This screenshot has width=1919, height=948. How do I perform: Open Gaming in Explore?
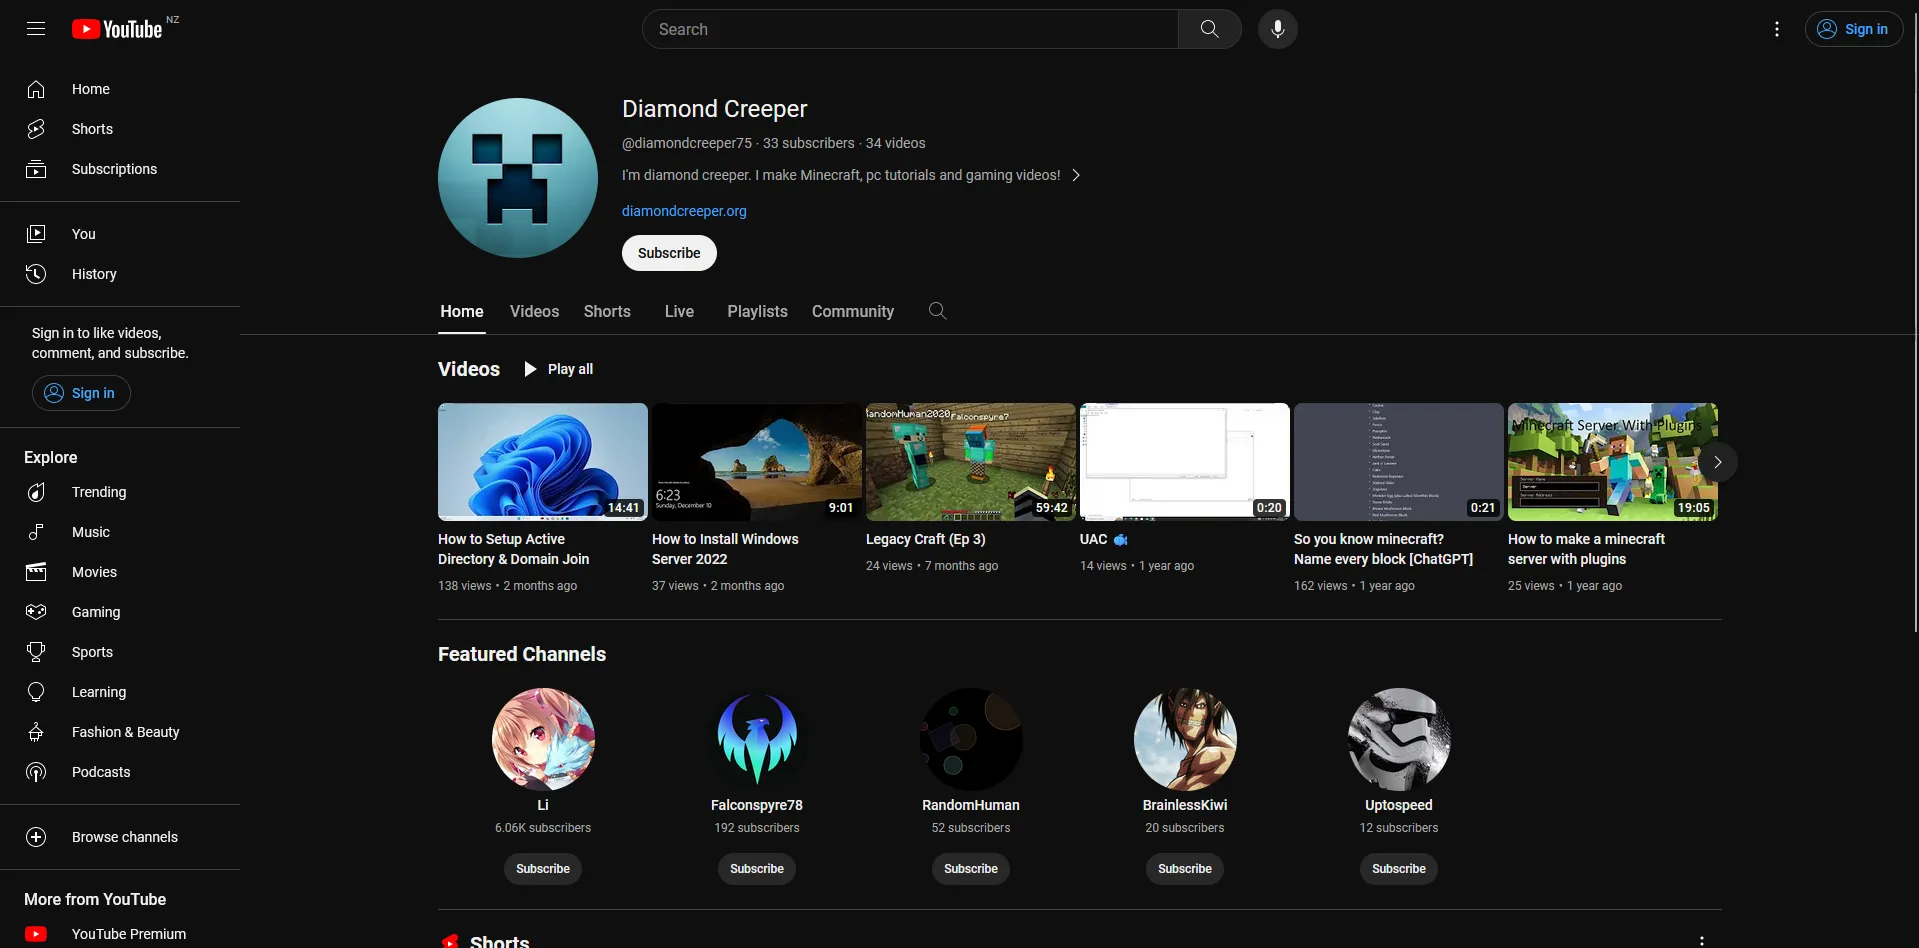(x=120, y=612)
